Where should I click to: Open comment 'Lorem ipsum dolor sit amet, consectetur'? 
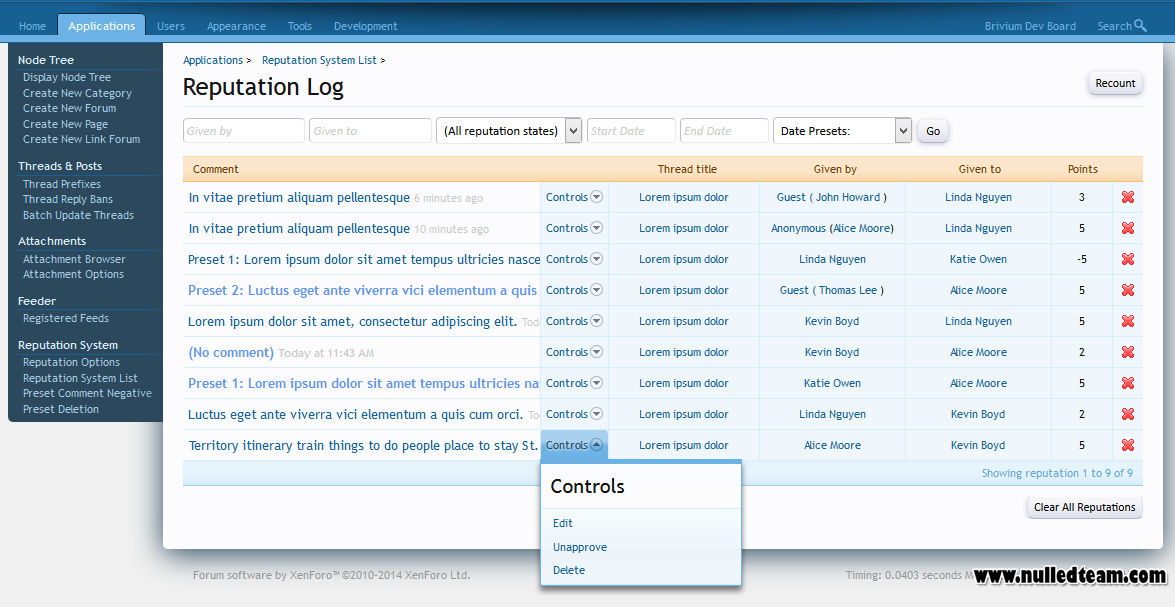click(352, 321)
